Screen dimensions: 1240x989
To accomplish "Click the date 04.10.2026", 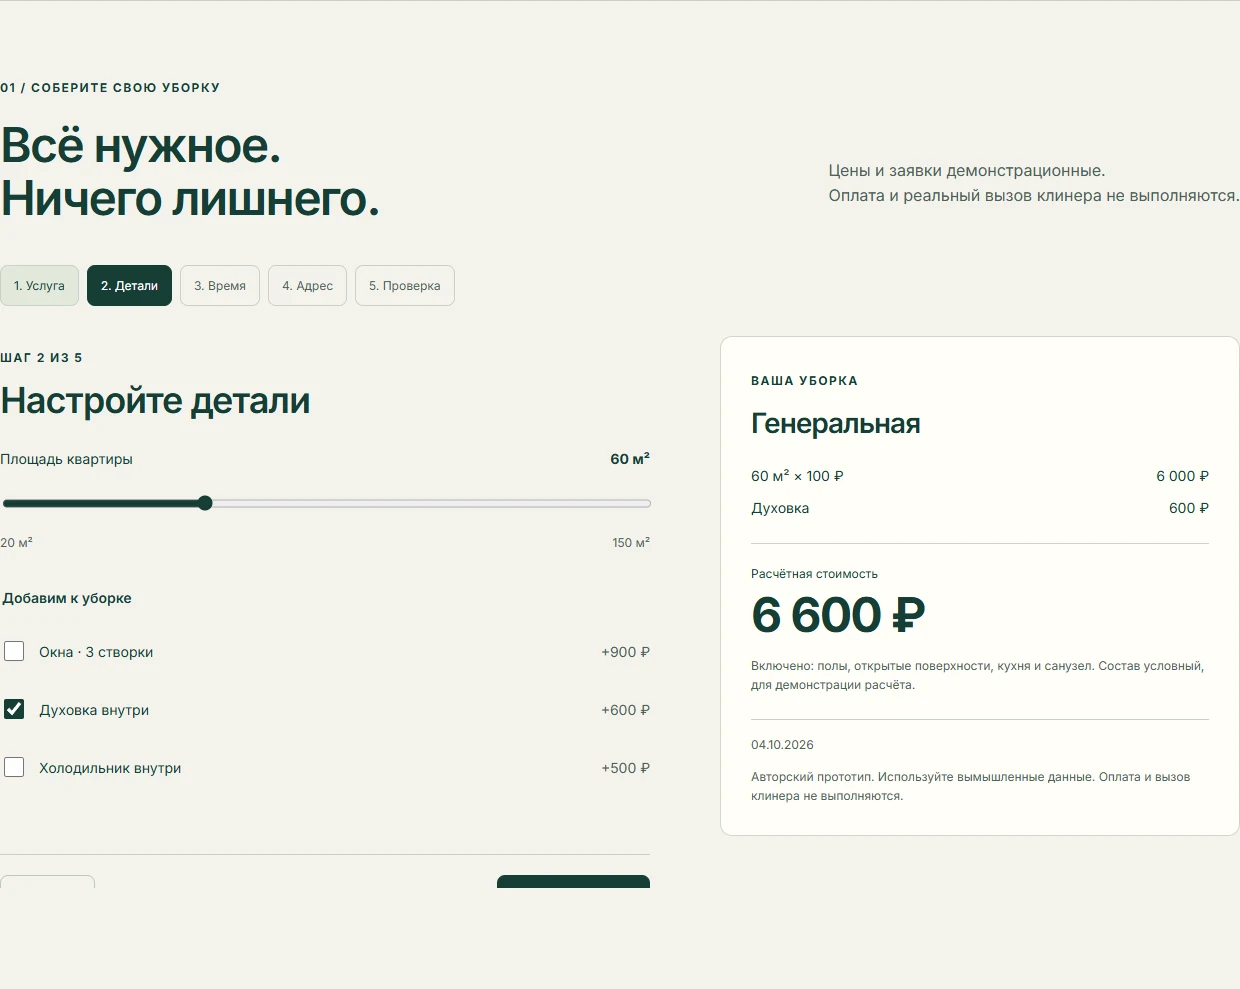I will point(782,745).
